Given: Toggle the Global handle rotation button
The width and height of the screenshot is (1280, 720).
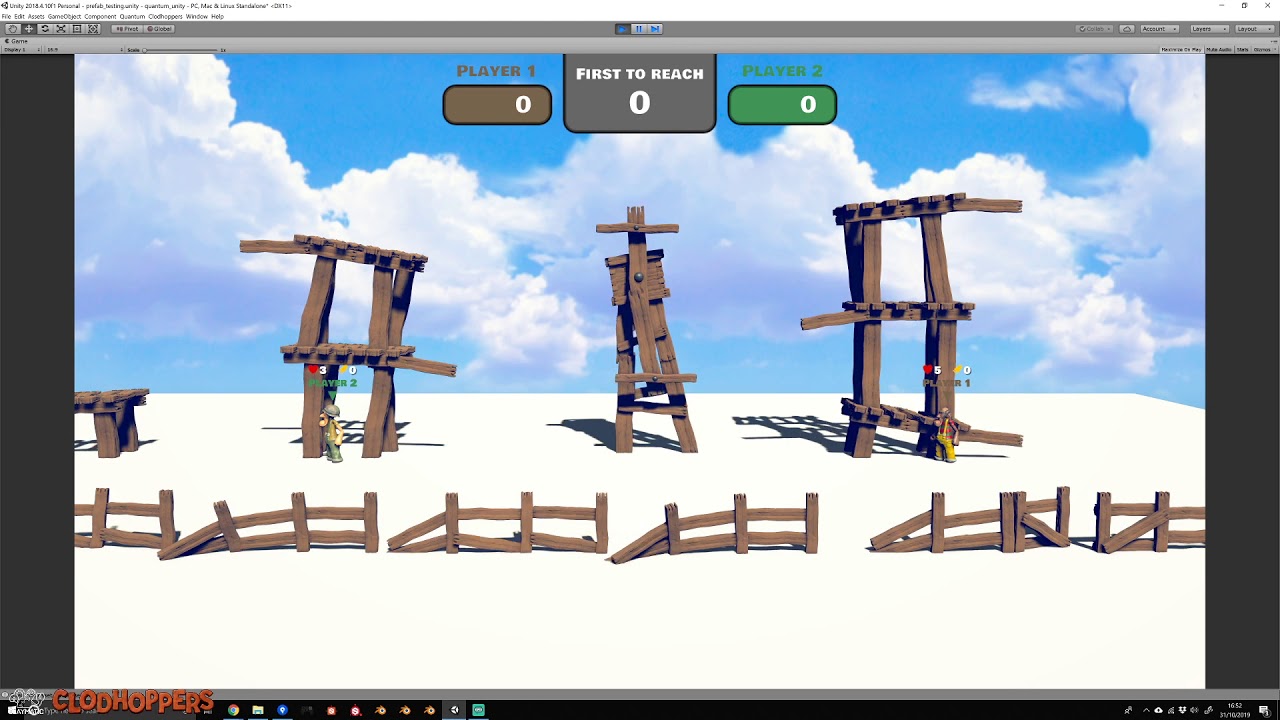Looking at the screenshot, I should point(159,29).
